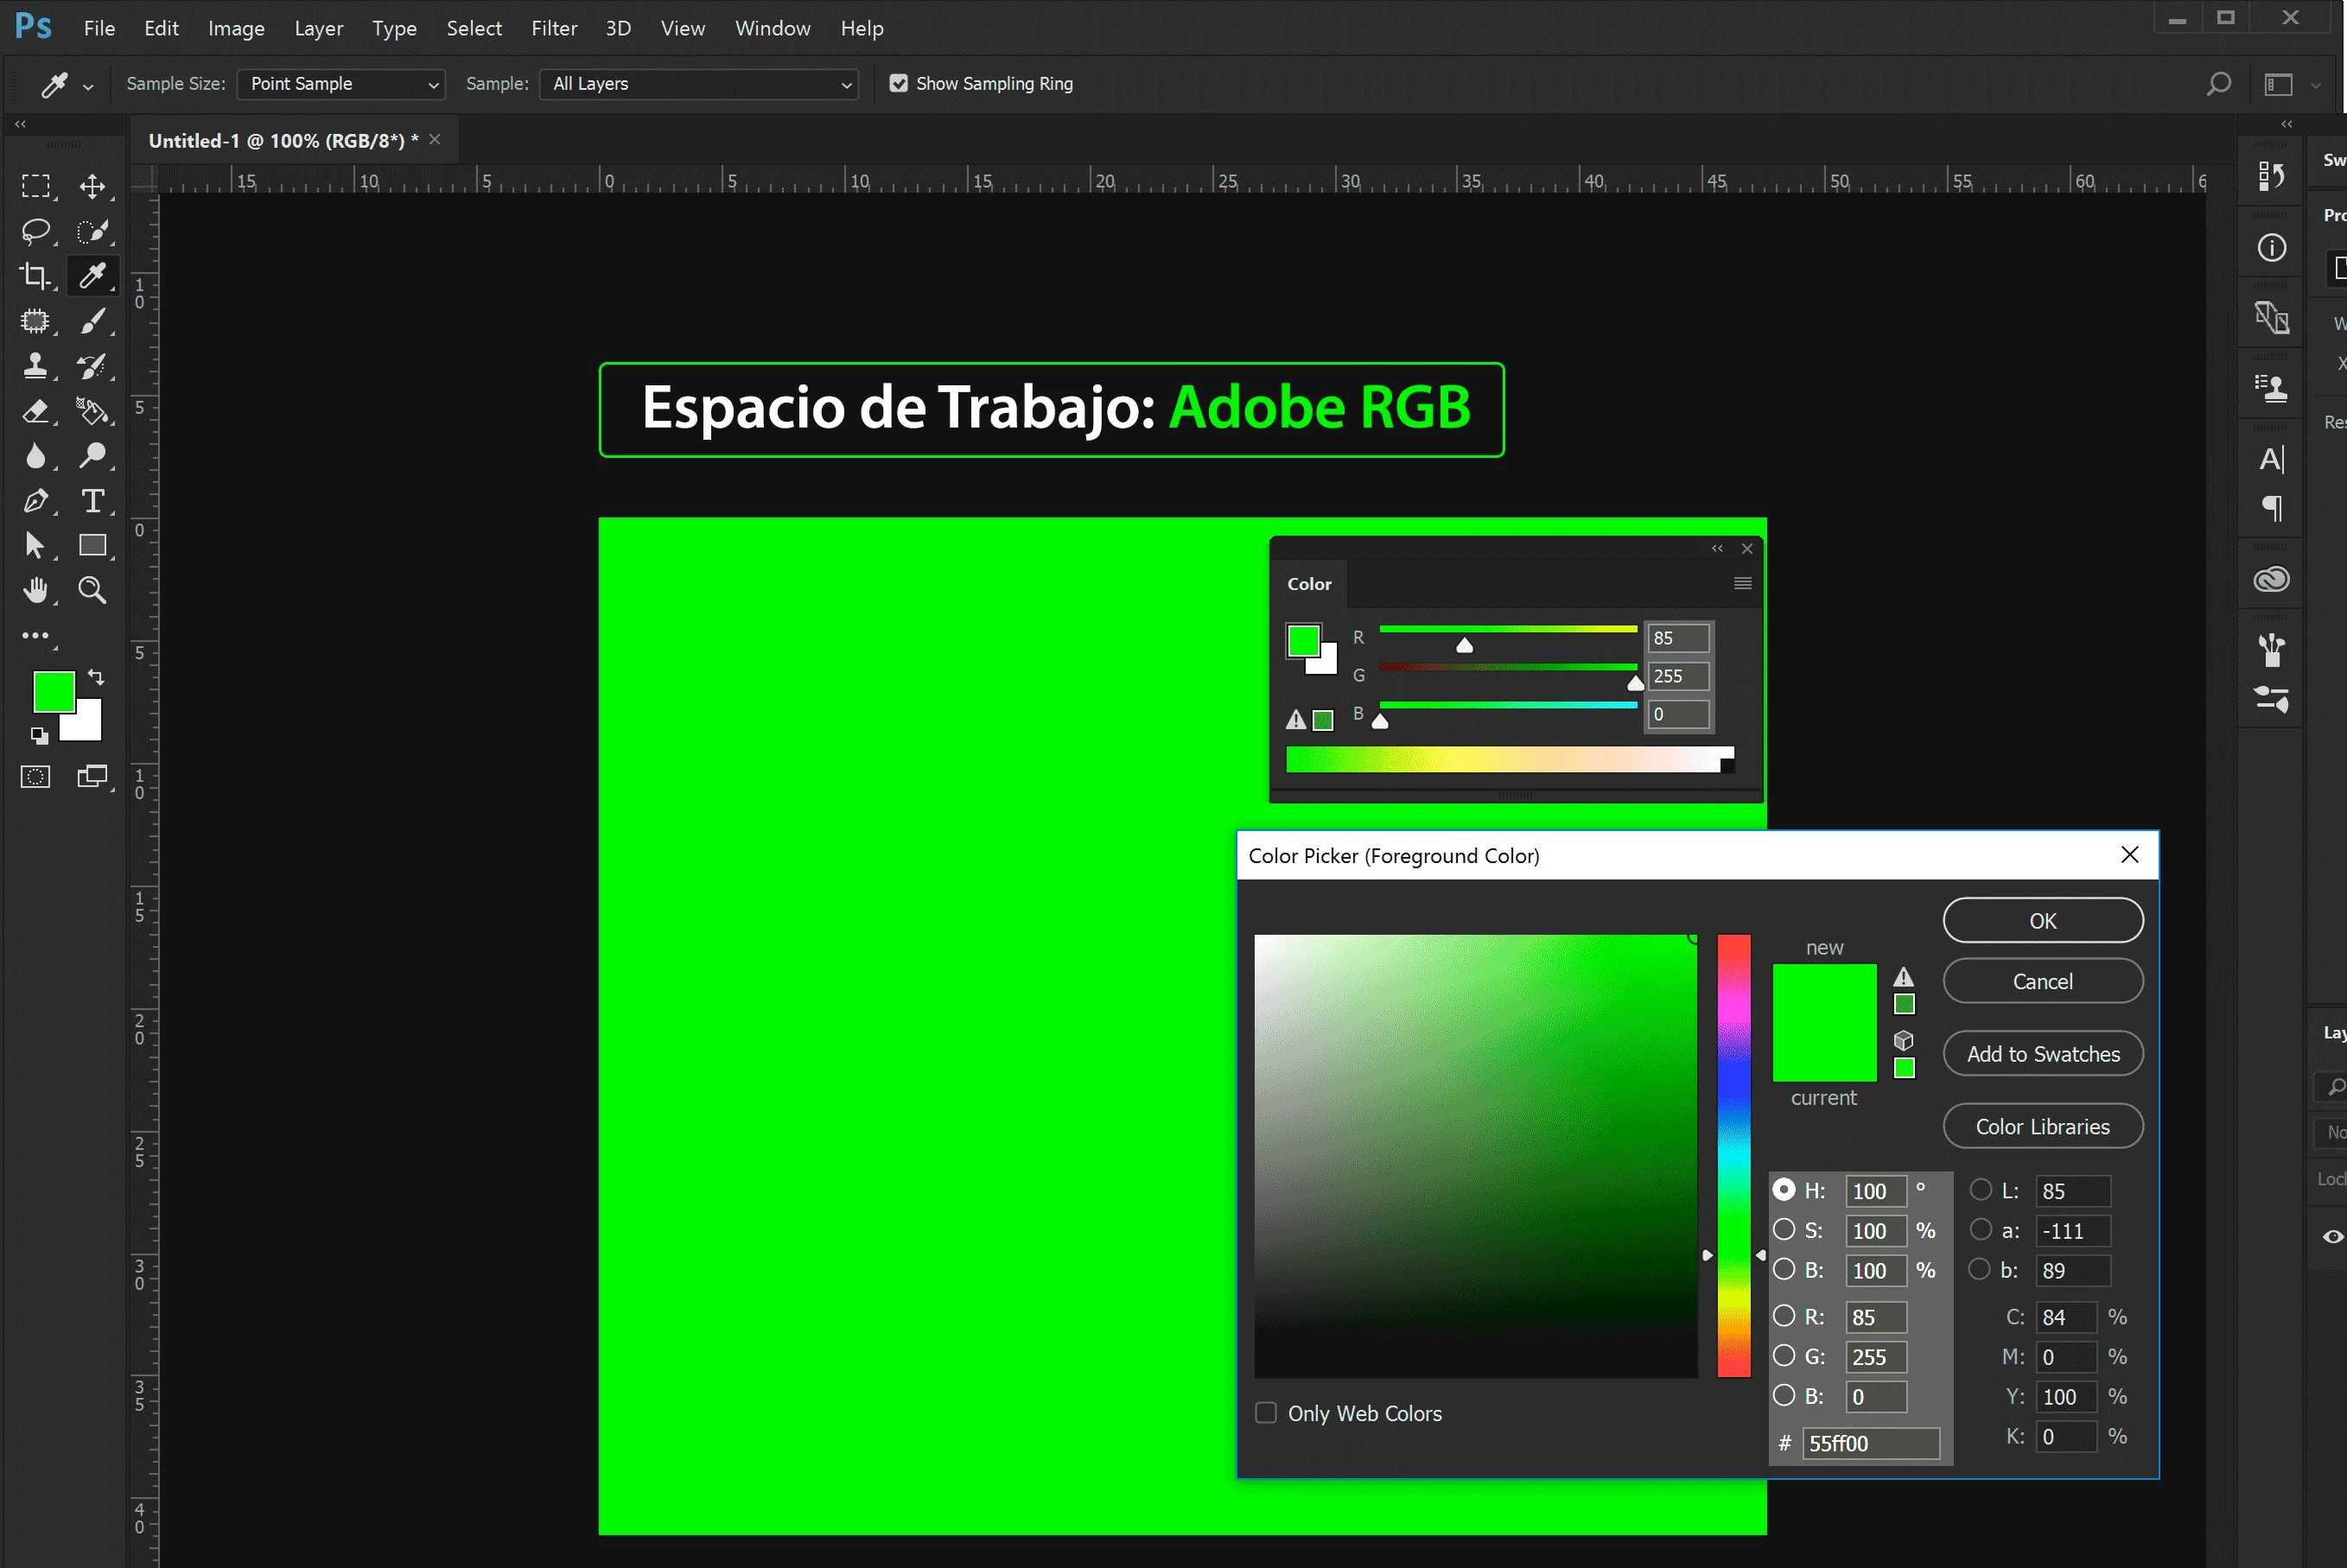Open the Sample Size dropdown
The width and height of the screenshot is (2347, 1568).
[341, 84]
